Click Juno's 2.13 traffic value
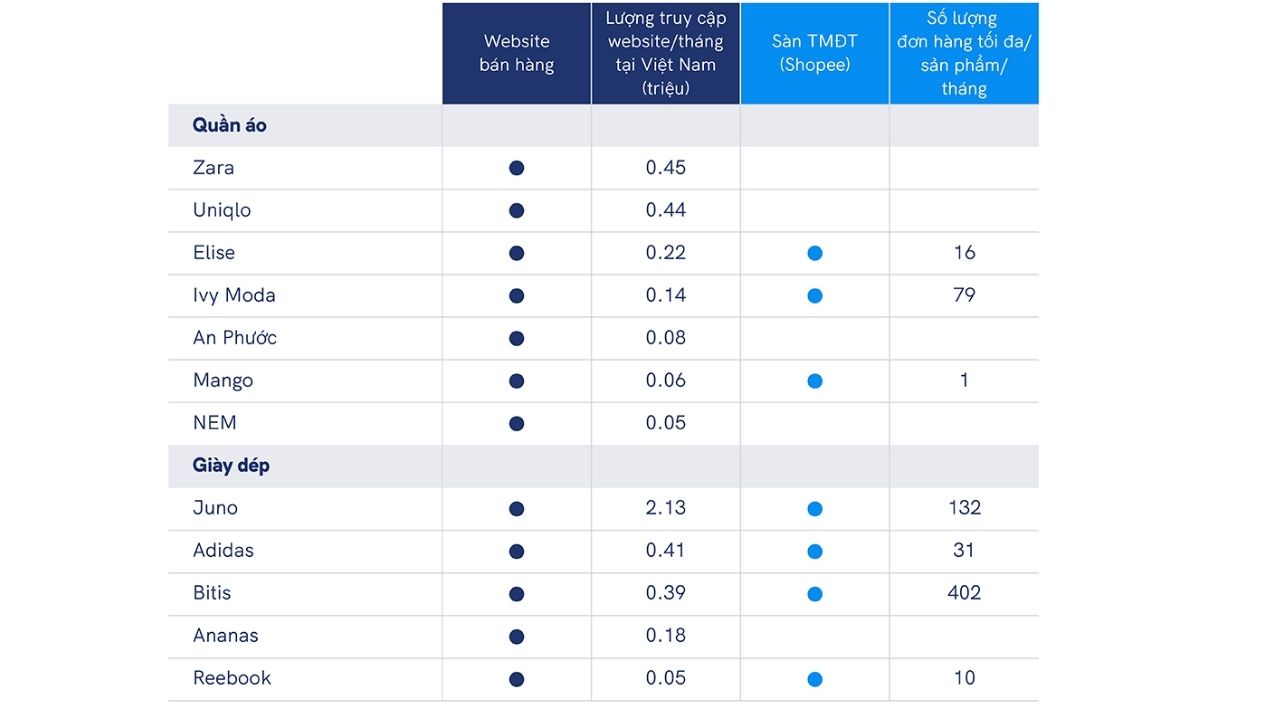This screenshot has height=720, width=1280. tap(666, 508)
